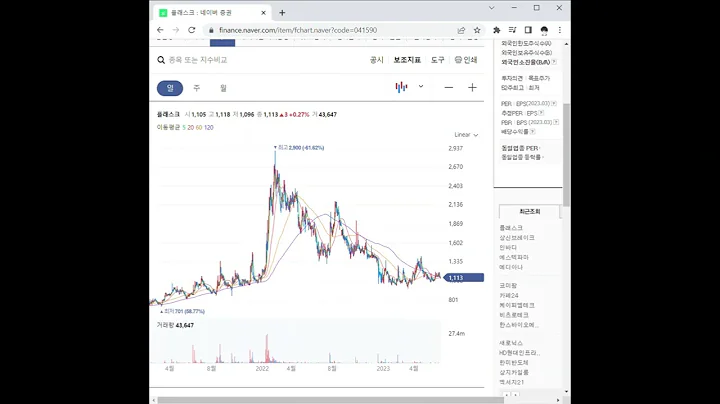
Task: Open the Chrome profile avatar
Action: pyautogui.click(x=544, y=30)
